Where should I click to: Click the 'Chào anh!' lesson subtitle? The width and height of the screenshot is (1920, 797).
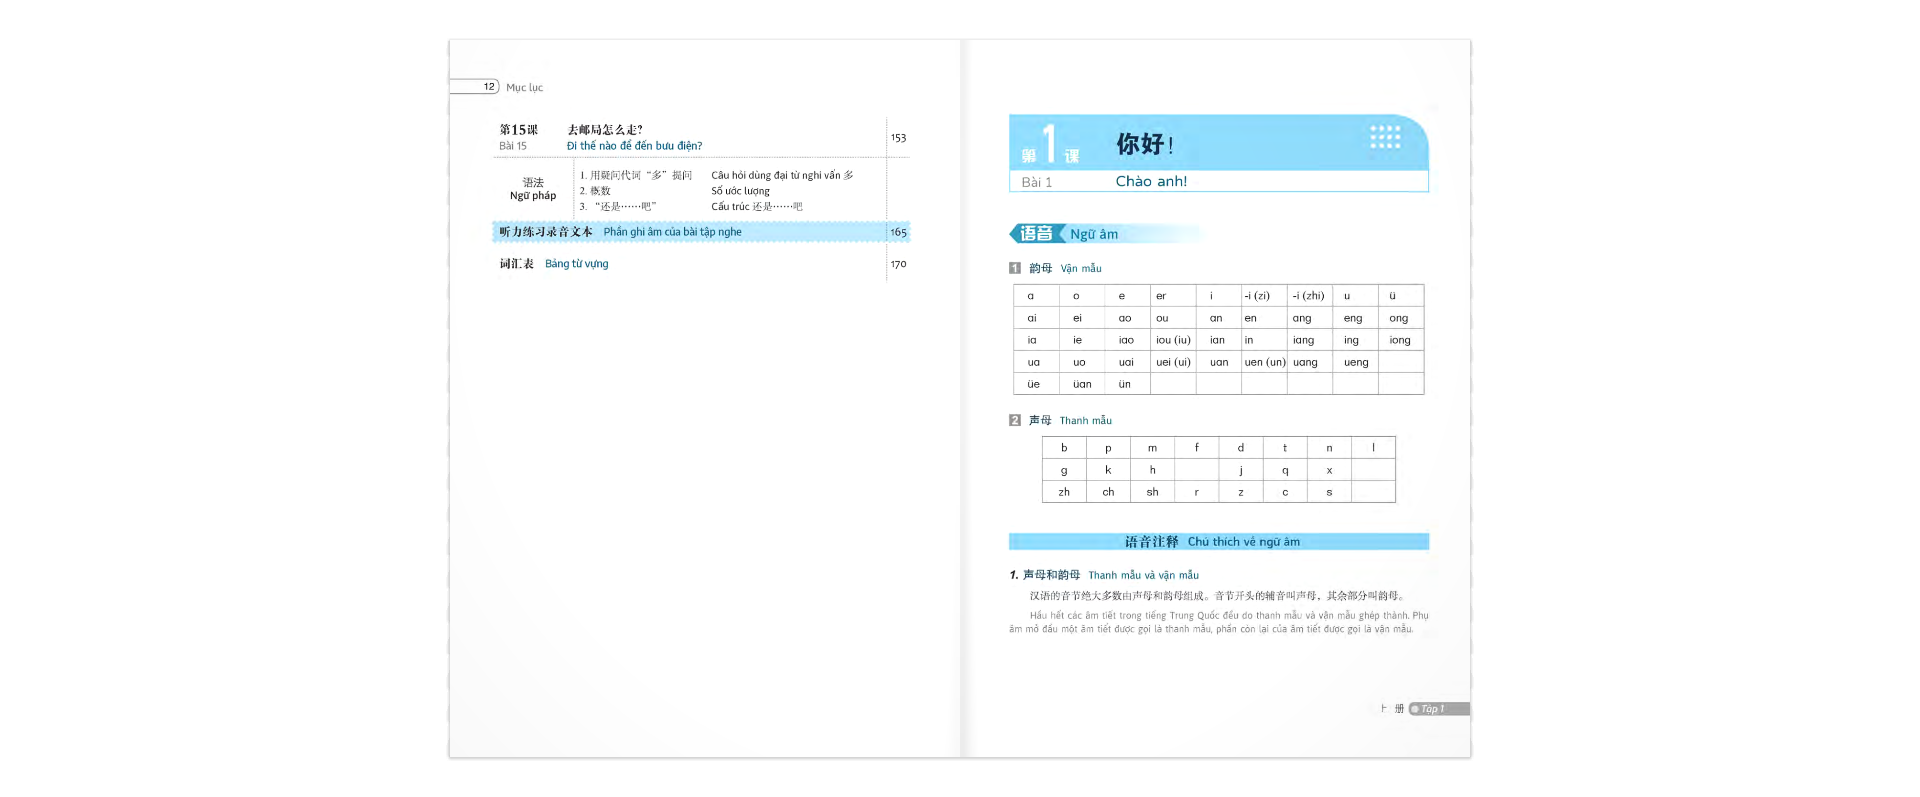[1151, 182]
